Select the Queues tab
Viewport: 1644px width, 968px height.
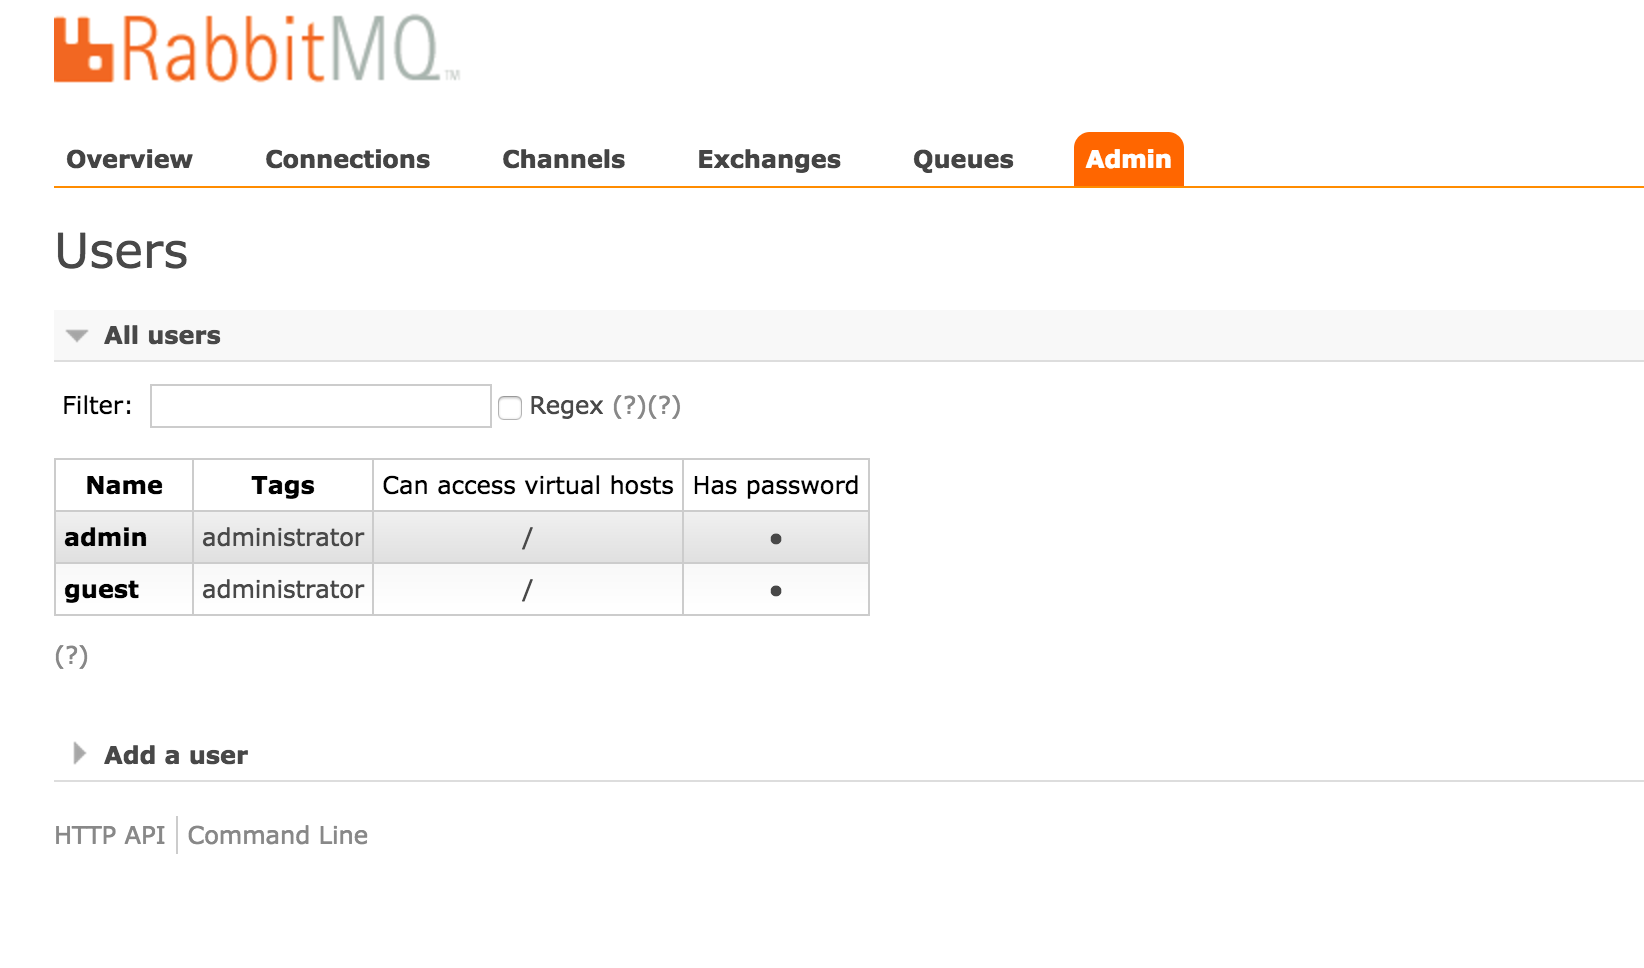[x=963, y=159]
